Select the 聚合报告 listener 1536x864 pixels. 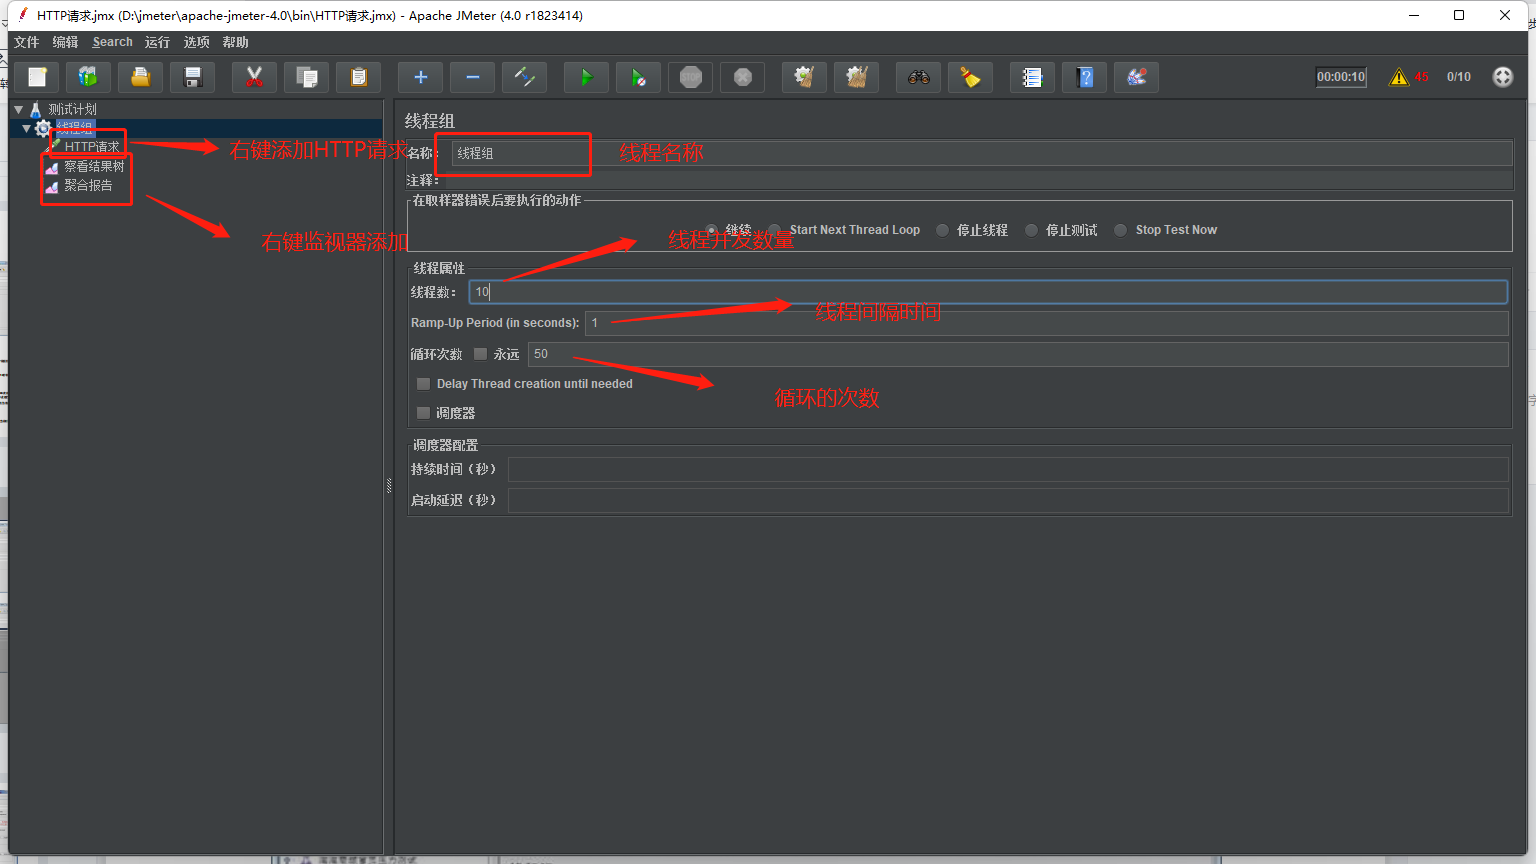(88, 185)
